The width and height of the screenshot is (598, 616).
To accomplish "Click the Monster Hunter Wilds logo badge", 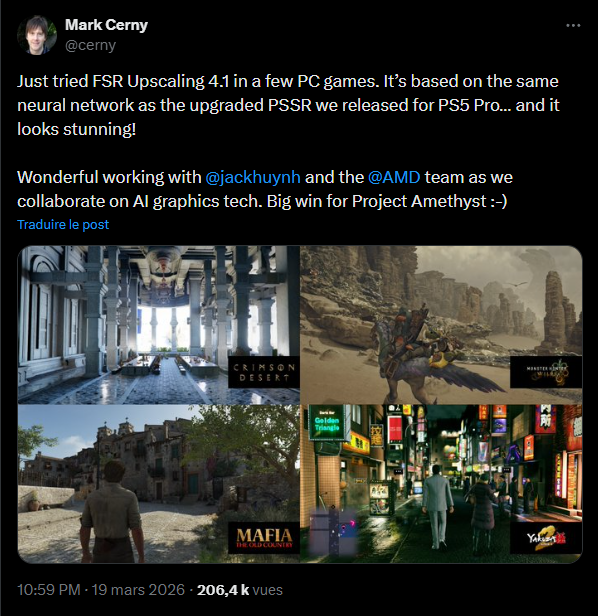I will coord(546,372).
